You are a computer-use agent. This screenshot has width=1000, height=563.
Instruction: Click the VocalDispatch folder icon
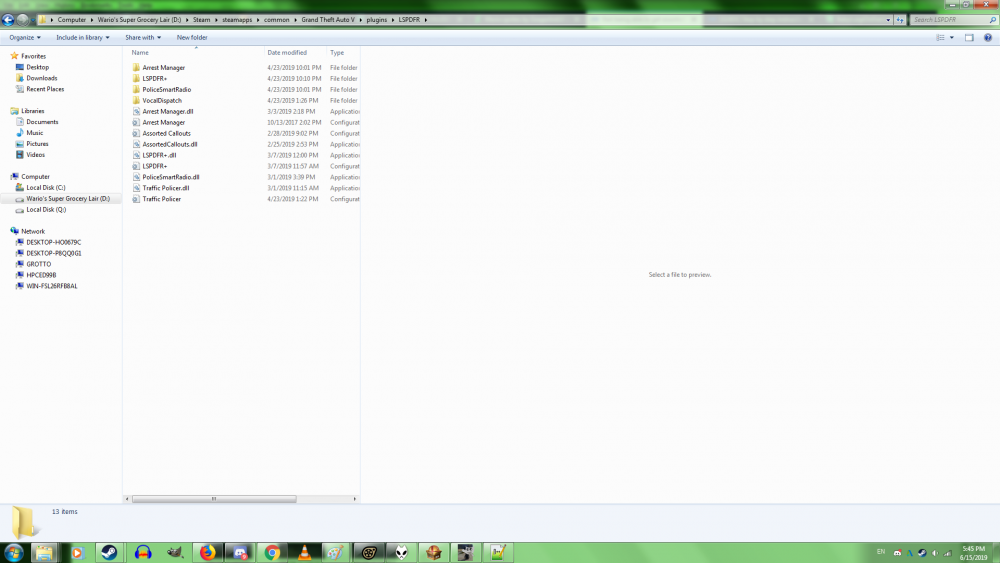[136, 100]
